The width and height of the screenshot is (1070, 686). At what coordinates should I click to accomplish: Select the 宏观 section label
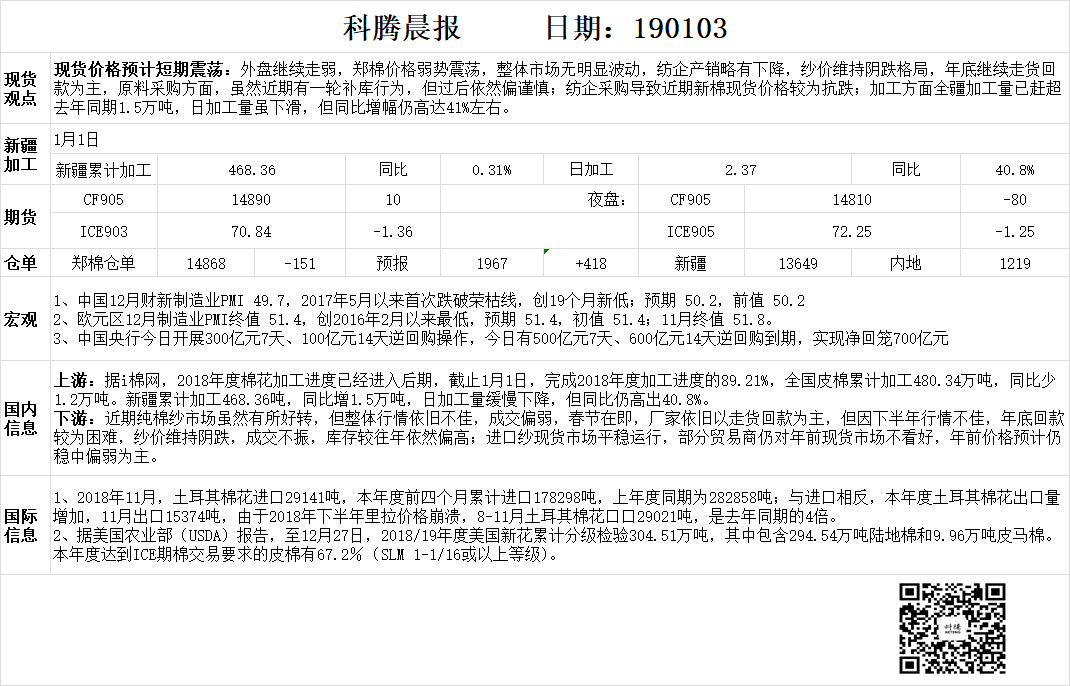pos(22,320)
